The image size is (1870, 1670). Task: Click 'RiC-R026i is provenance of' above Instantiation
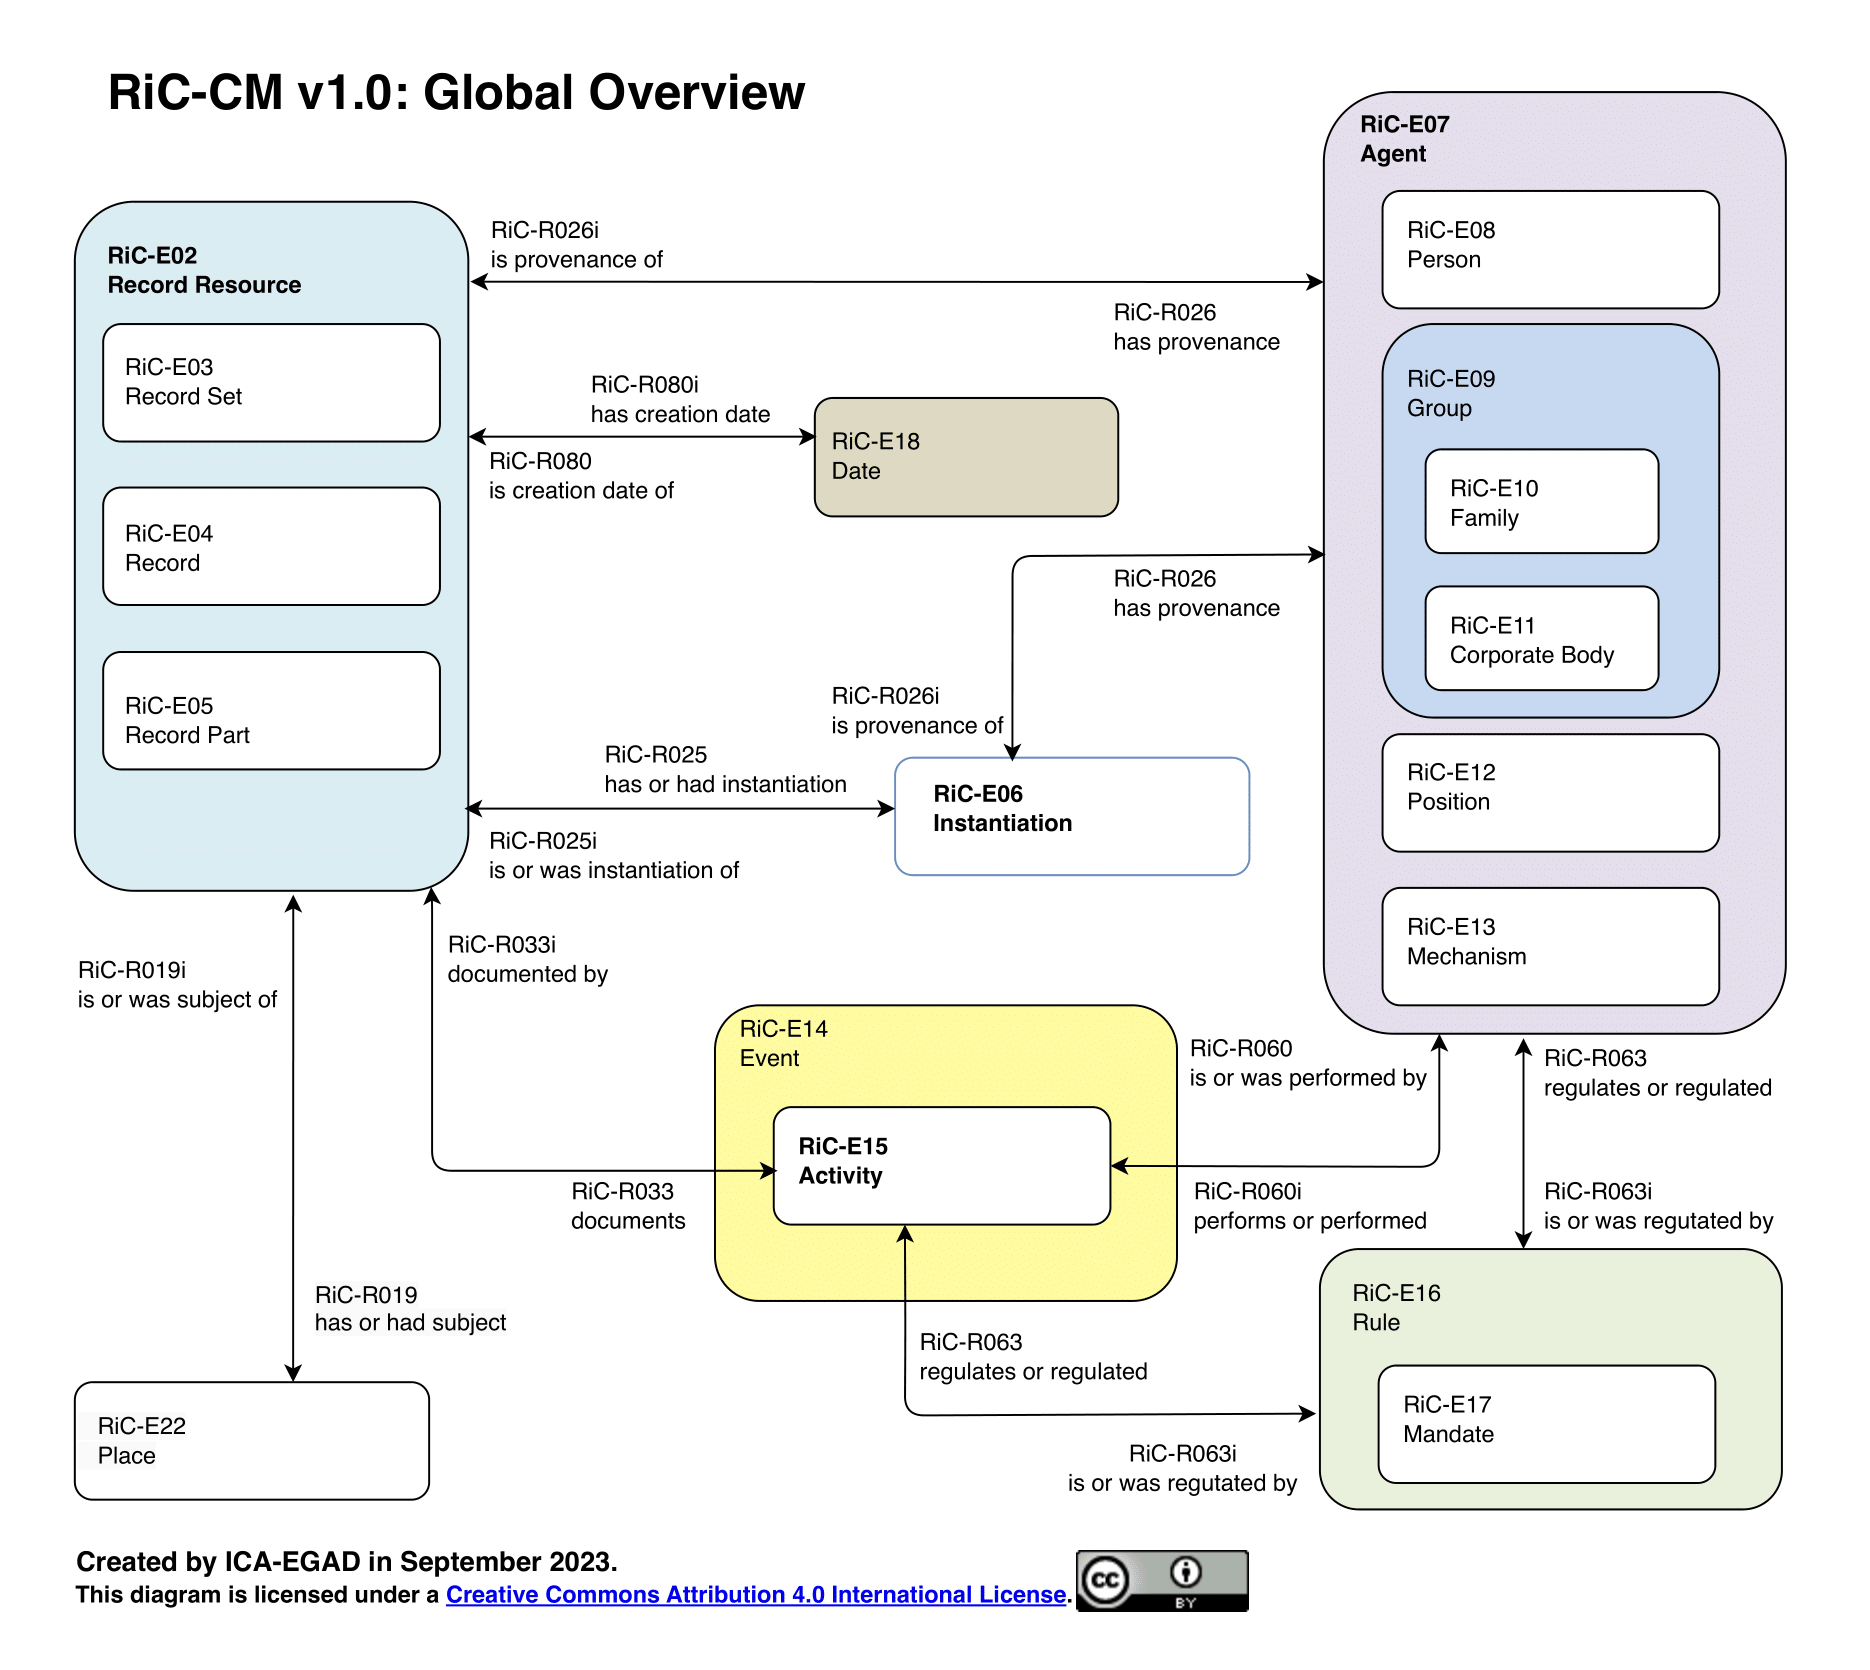(x=917, y=710)
